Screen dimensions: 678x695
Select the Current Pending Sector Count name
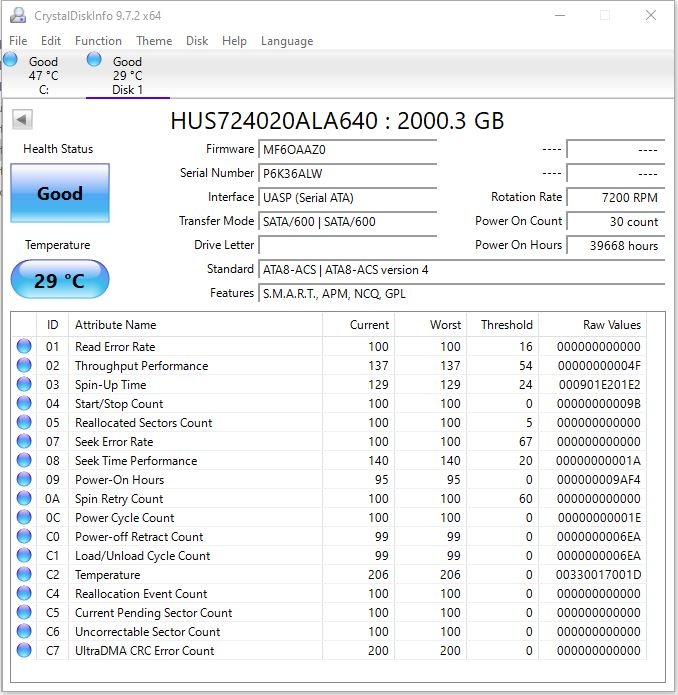point(153,613)
